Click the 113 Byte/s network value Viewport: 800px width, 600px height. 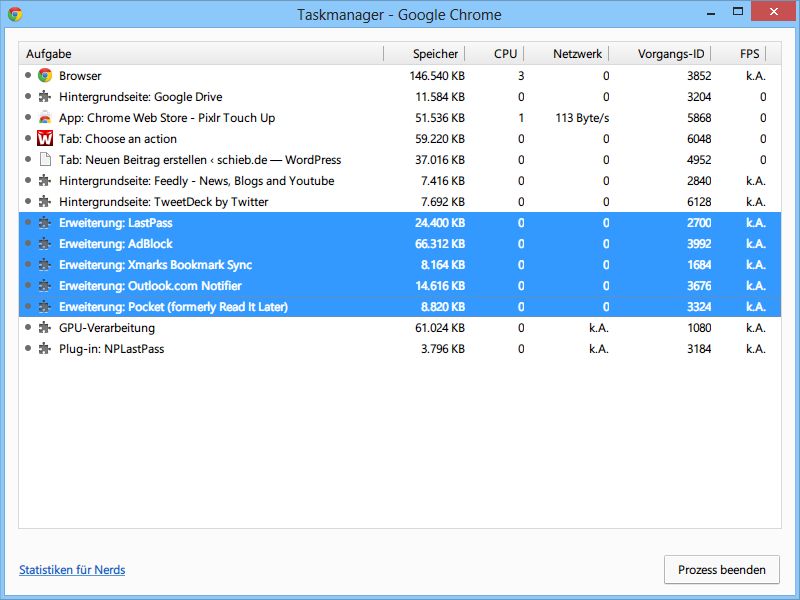(x=582, y=118)
